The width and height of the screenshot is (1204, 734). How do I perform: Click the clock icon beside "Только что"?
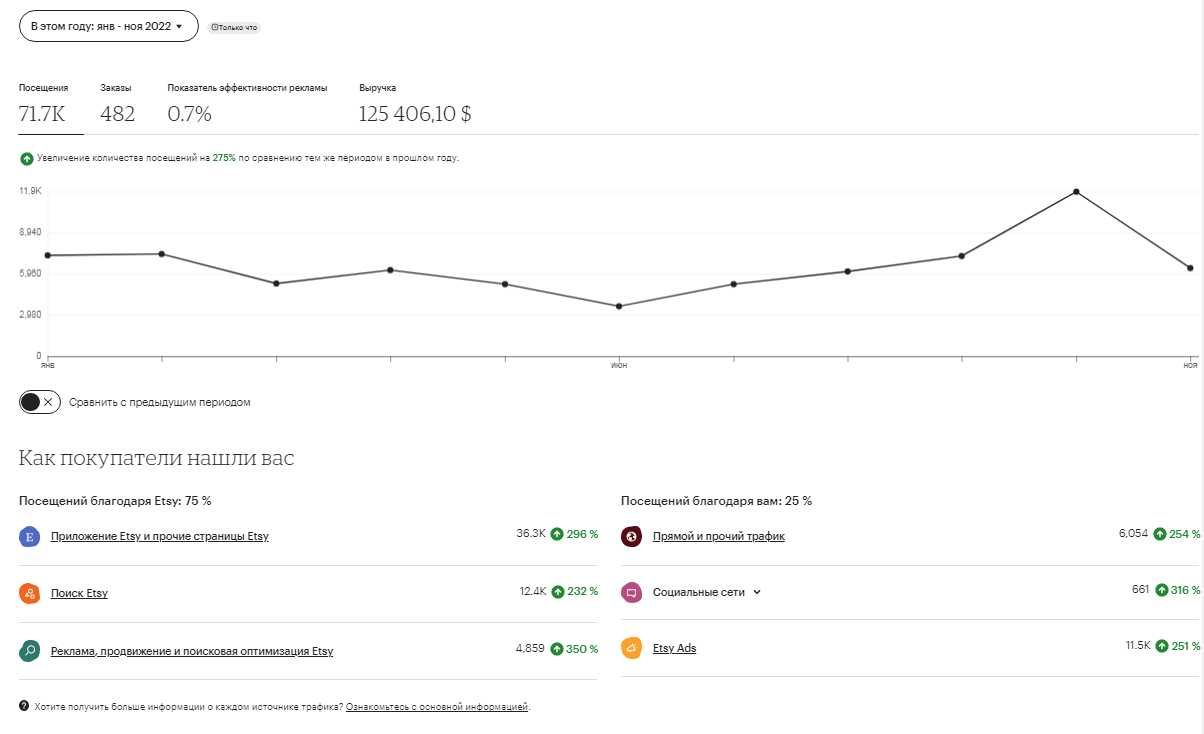(x=213, y=28)
